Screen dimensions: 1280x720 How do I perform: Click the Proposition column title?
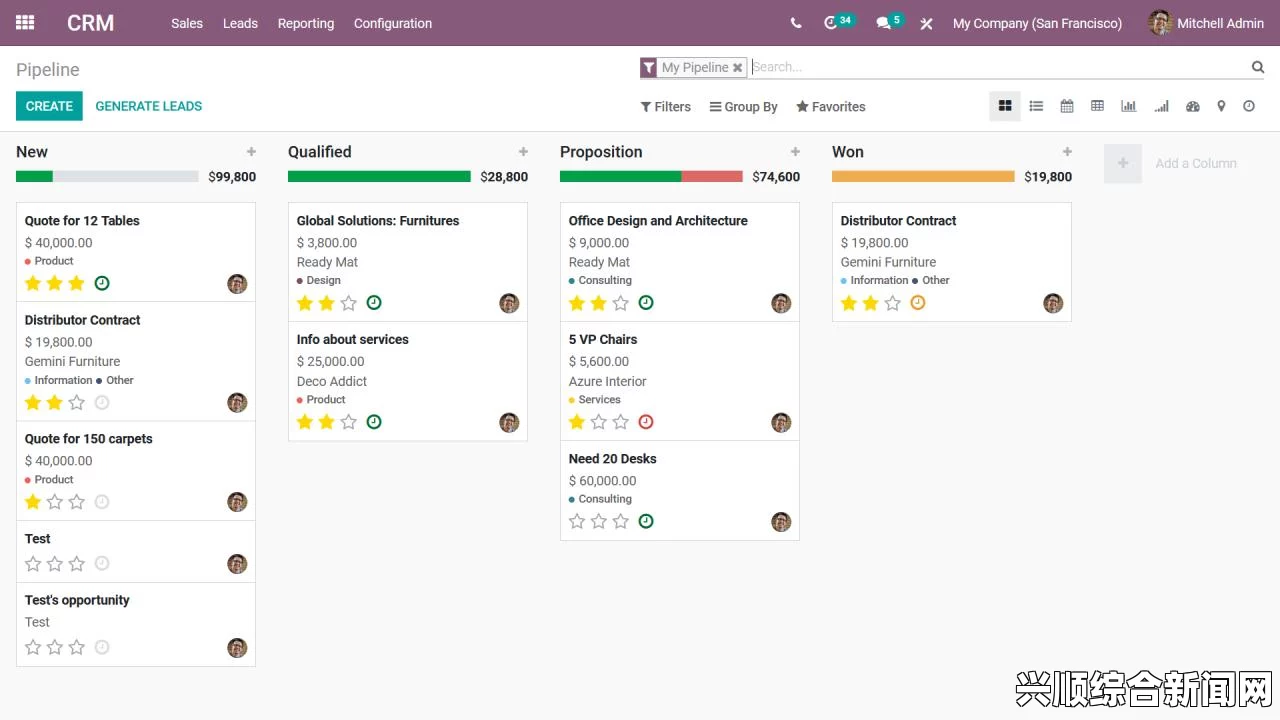click(601, 152)
